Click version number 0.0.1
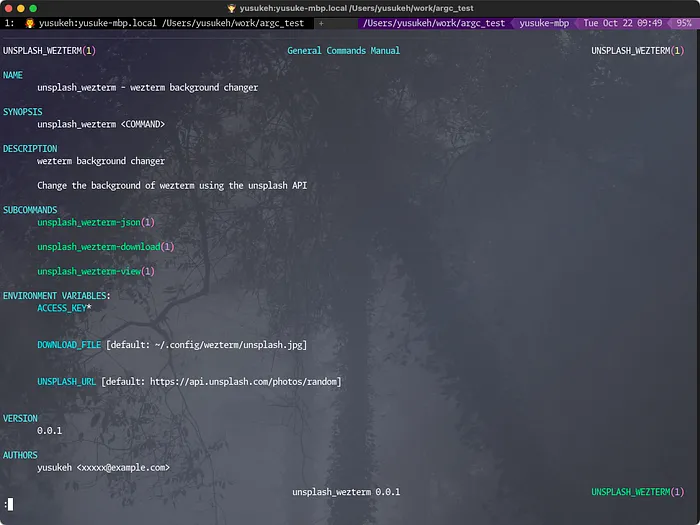 (50, 431)
